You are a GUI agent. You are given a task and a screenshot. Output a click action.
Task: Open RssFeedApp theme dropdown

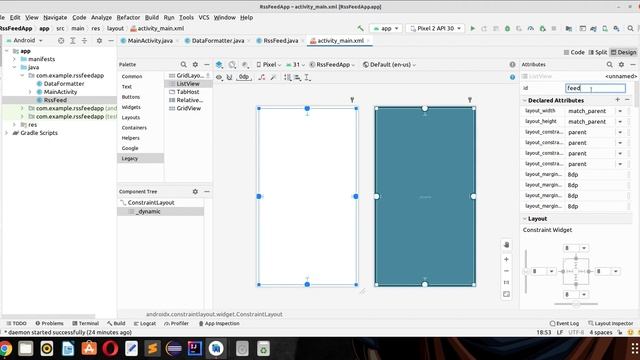click(332, 64)
